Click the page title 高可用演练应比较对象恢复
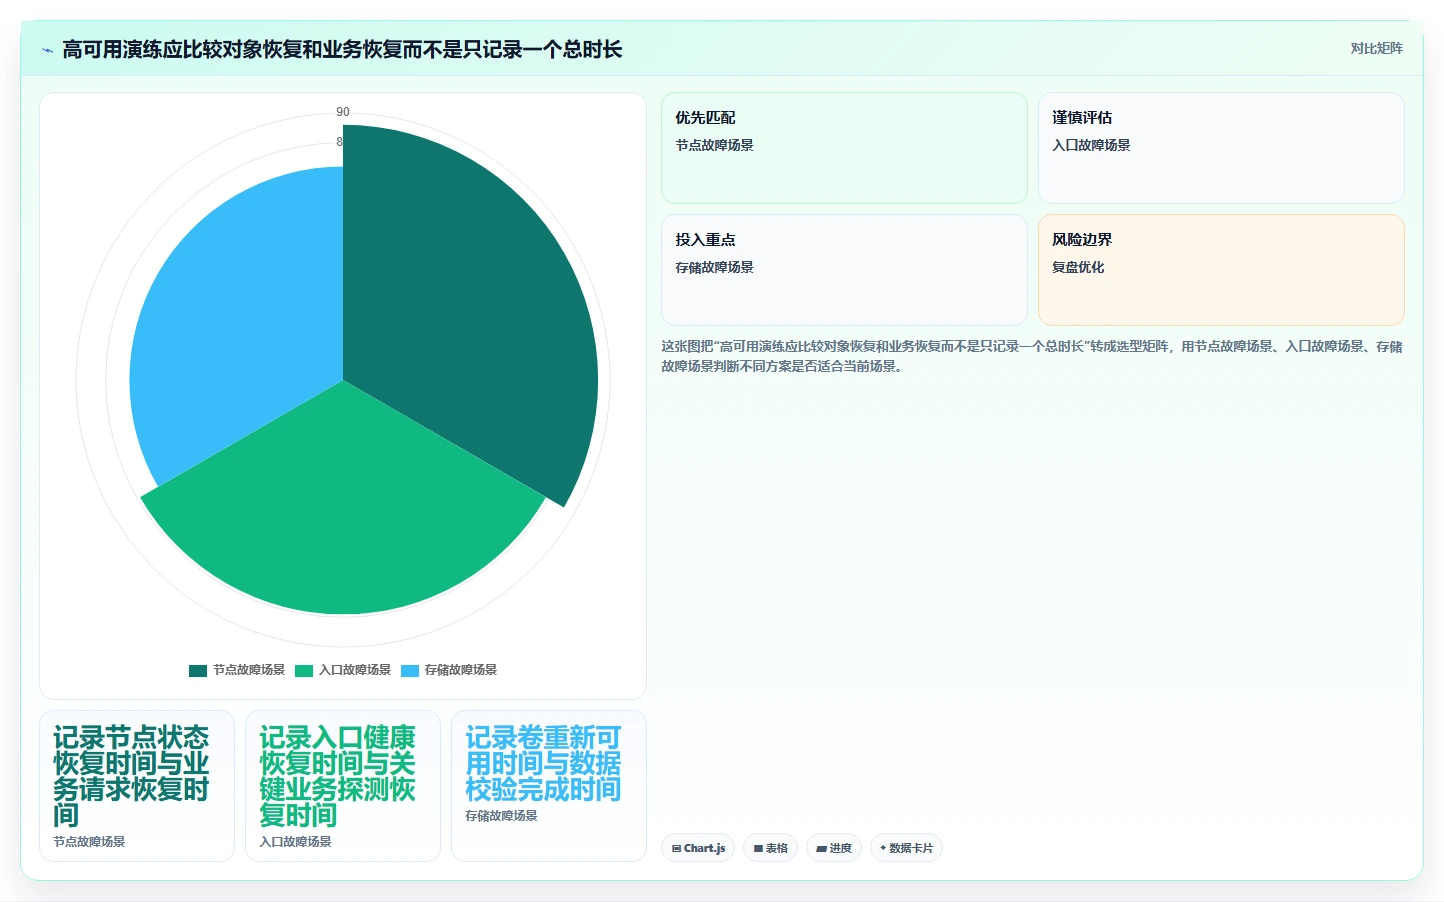The width and height of the screenshot is (1444, 902). 342,49
